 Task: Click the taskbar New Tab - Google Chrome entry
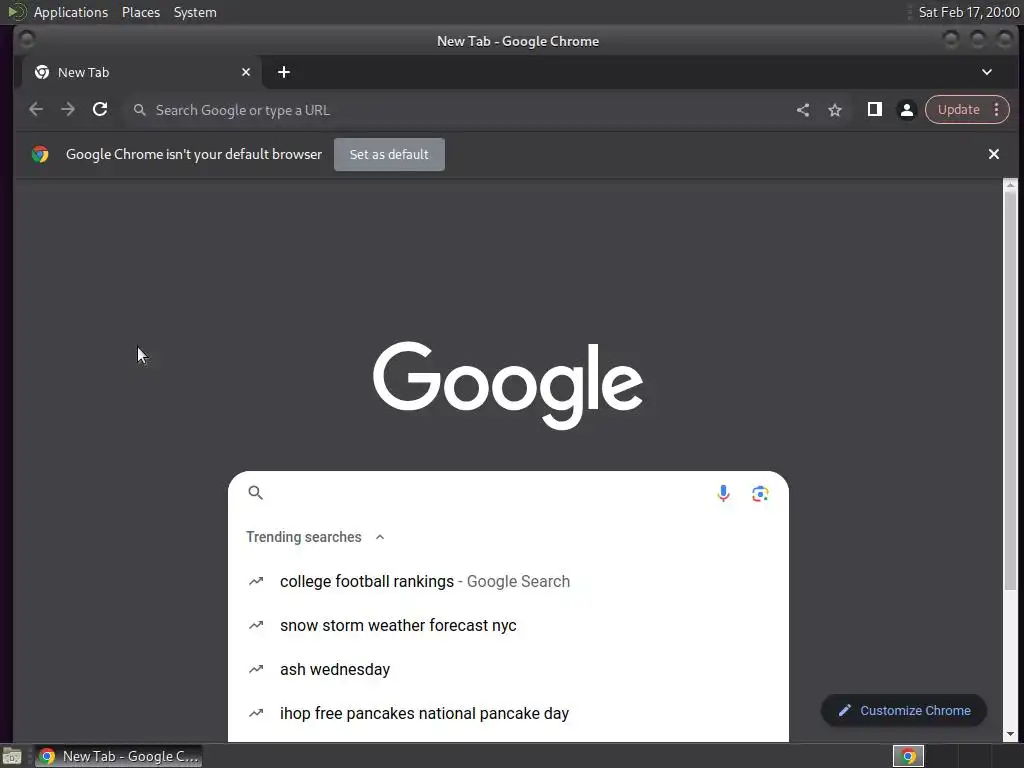(119, 756)
